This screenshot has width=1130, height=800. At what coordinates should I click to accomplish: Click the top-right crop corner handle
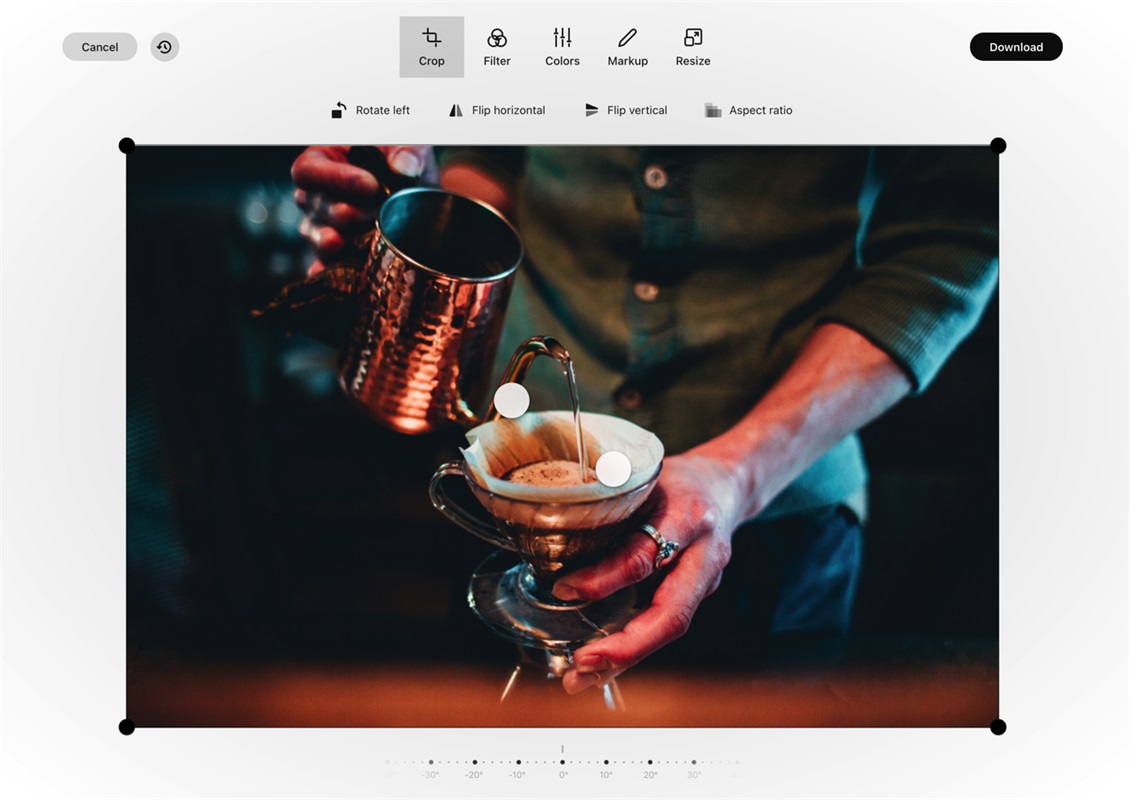pos(998,146)
